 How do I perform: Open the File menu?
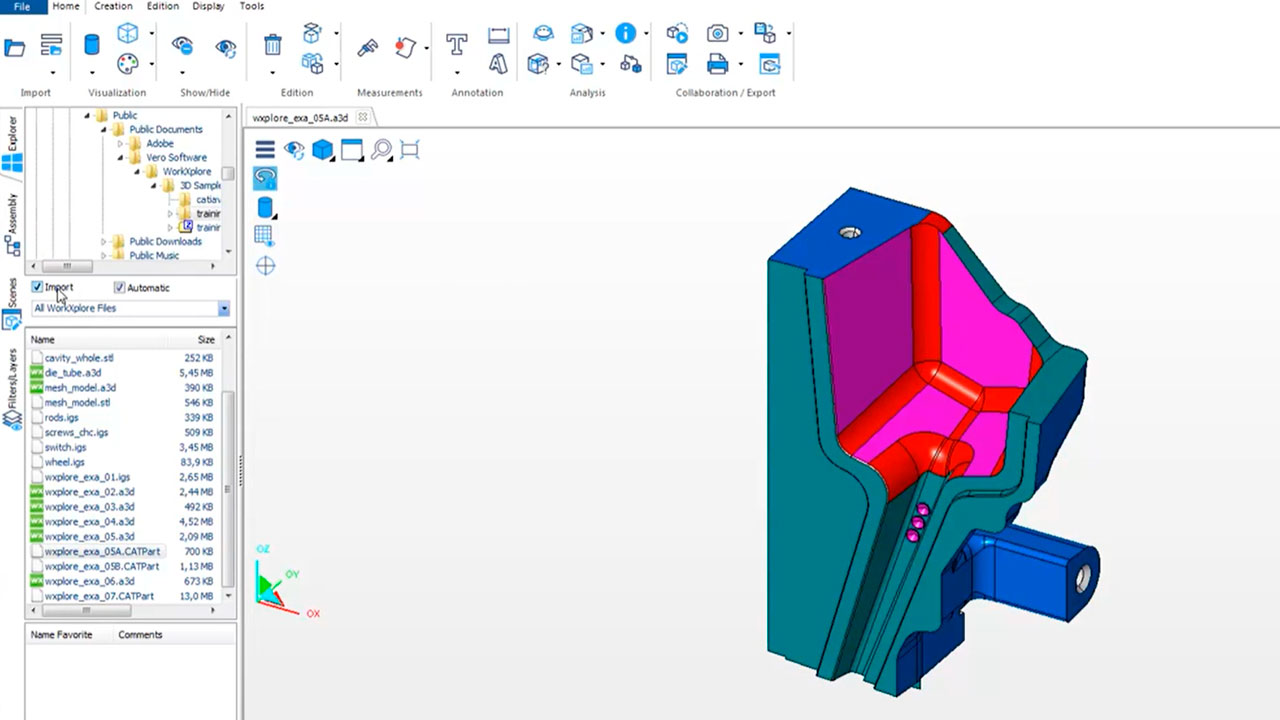tap(21, 6)
